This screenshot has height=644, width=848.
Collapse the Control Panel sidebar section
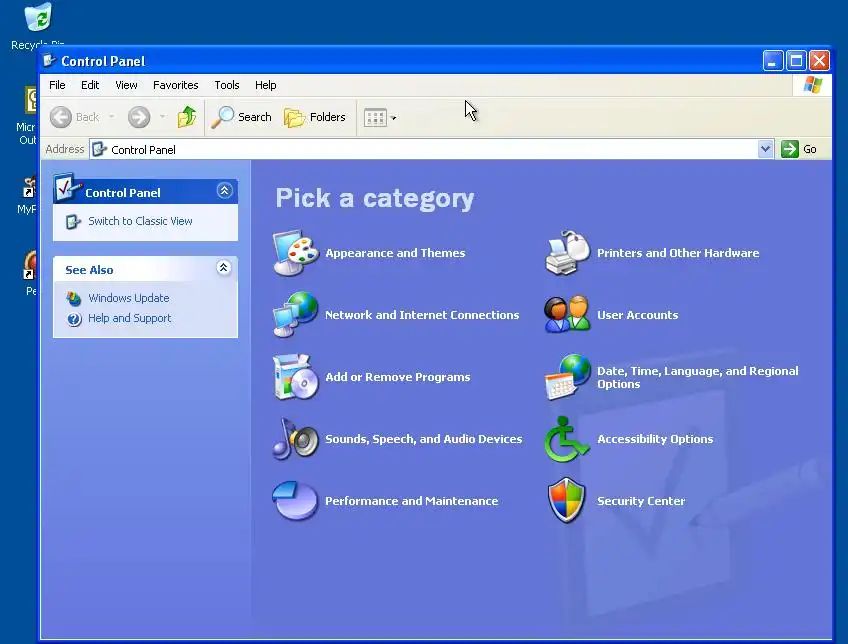coord(224,190)
